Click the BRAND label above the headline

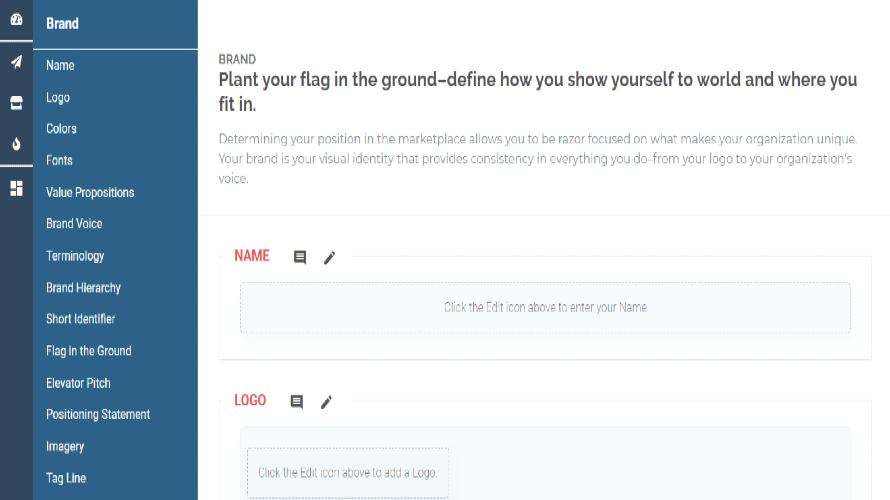pyautogui.click(x=237, y=59)
